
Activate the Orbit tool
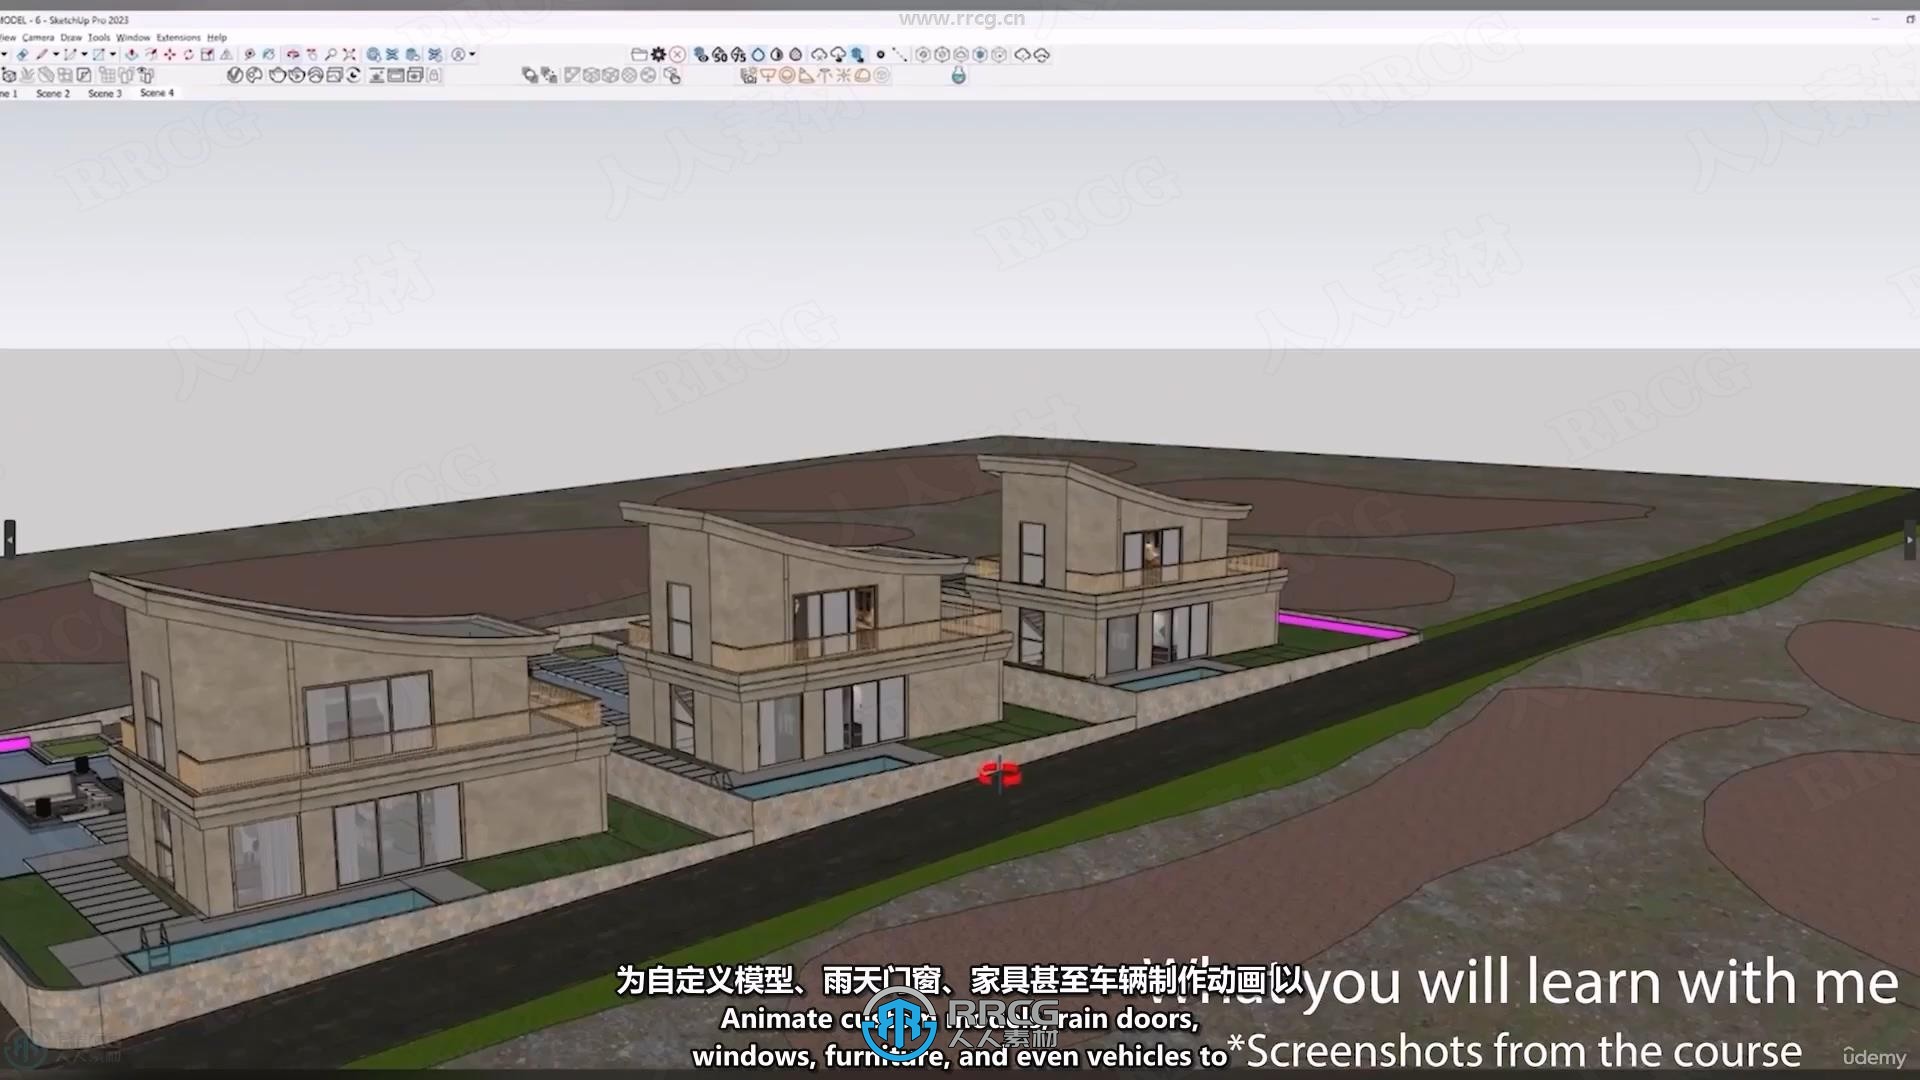click(x=292, y=54)
